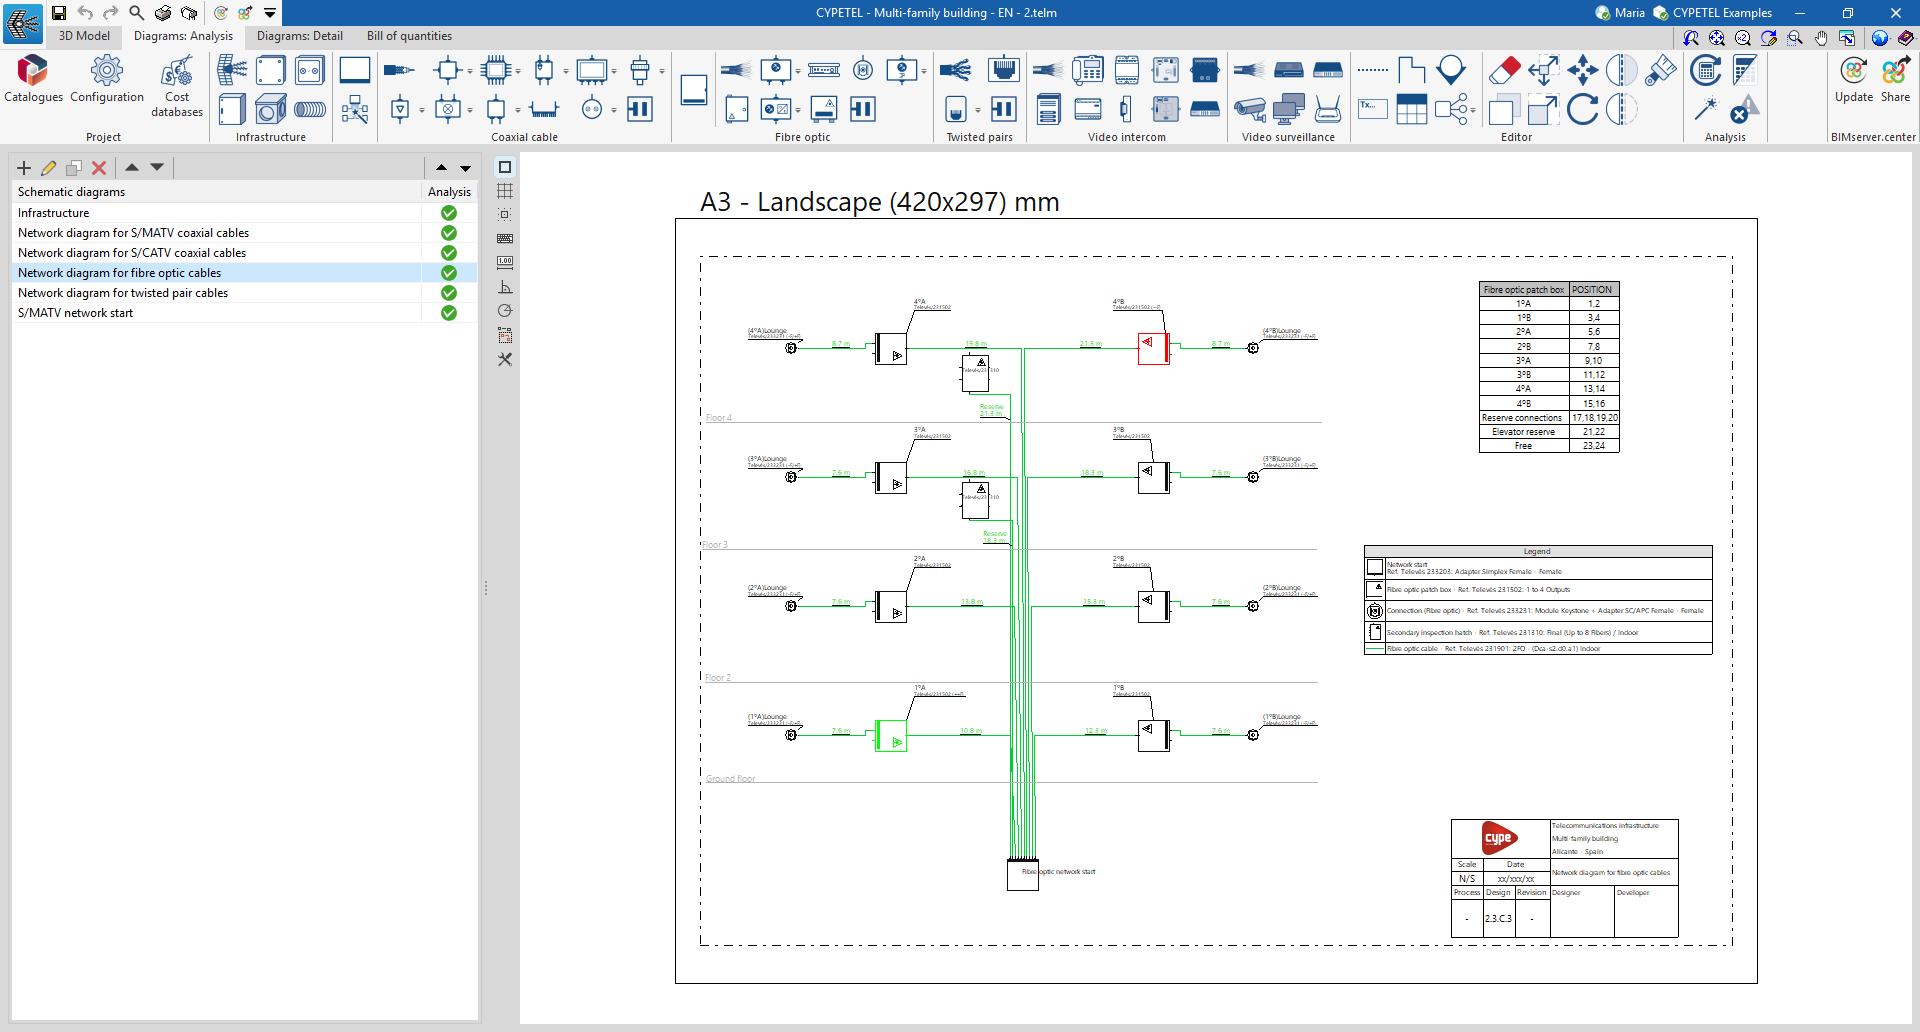Open the Catalogues panel
This screenshot has width=1920, height=1032.
(x=33, y=79)
